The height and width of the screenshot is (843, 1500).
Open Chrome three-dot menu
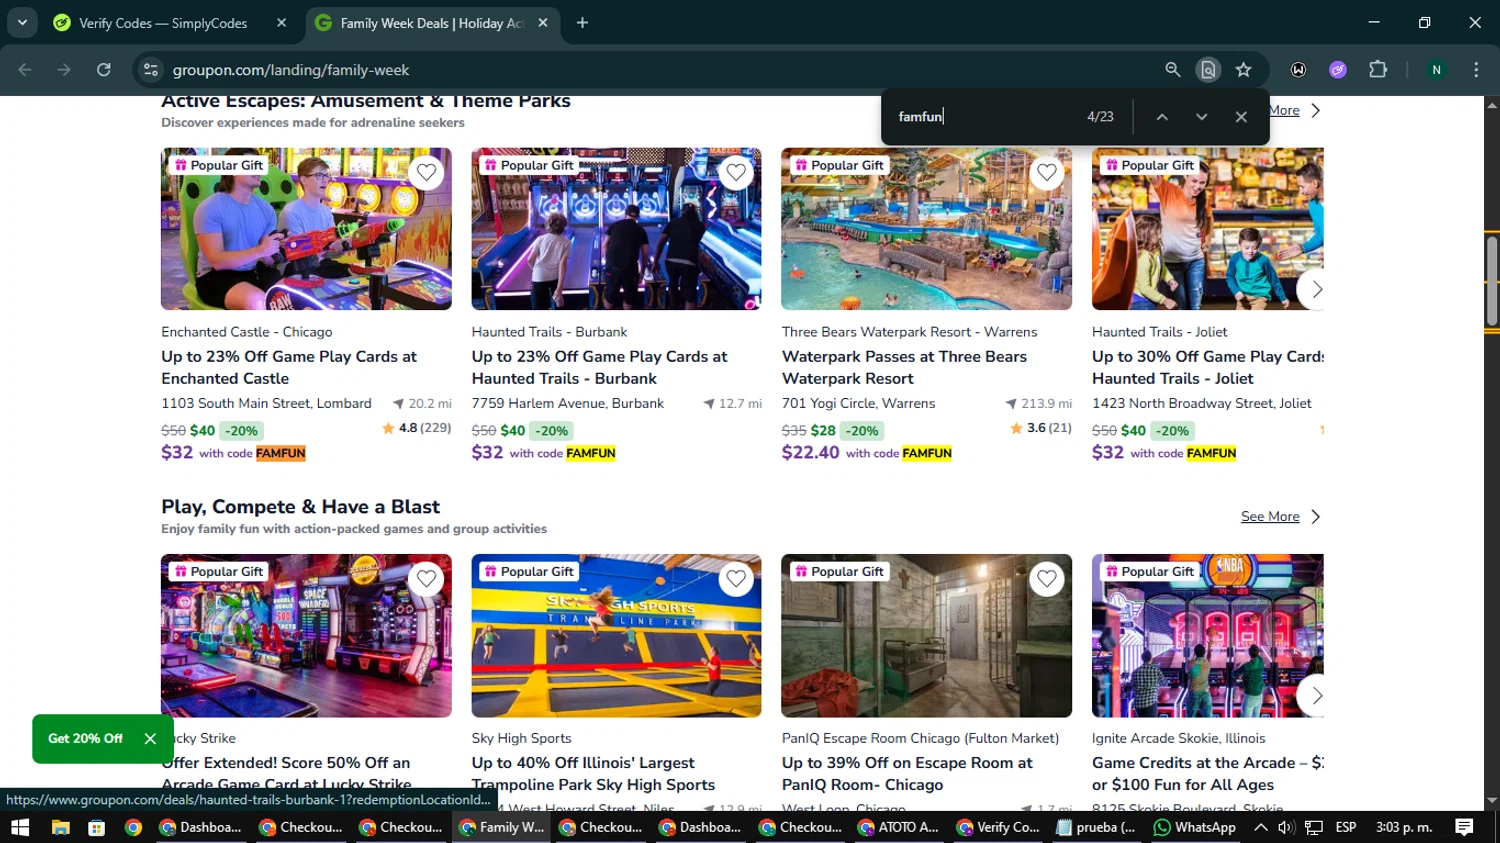[x=1476, y=70]
